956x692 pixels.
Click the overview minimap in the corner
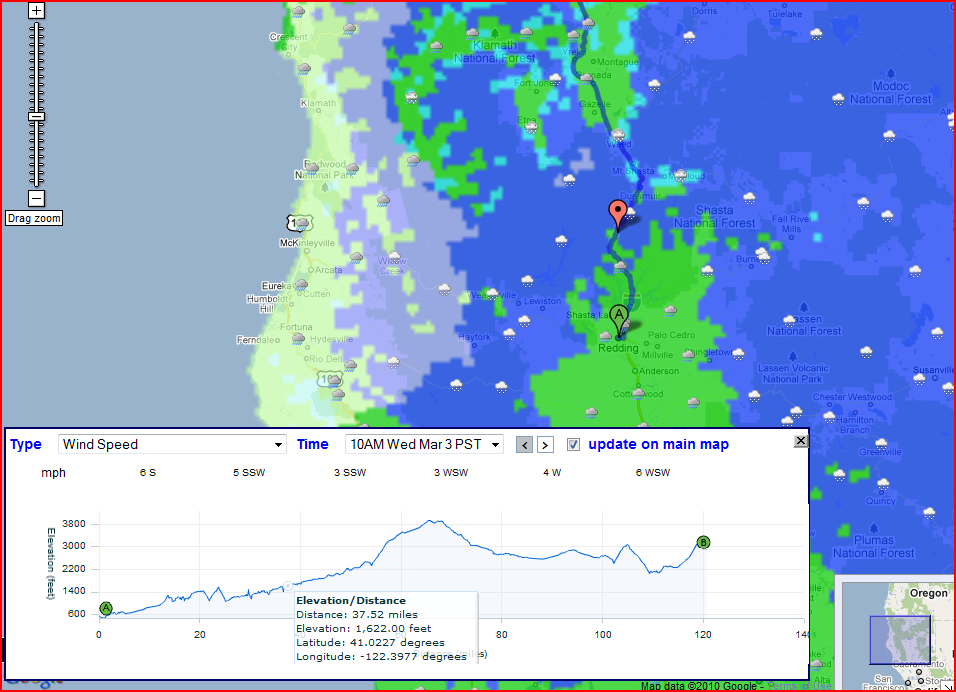895,633
